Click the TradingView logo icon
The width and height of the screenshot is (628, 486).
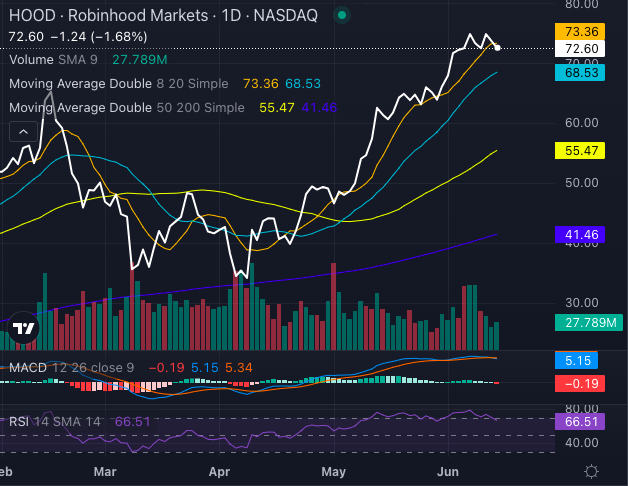23,328
